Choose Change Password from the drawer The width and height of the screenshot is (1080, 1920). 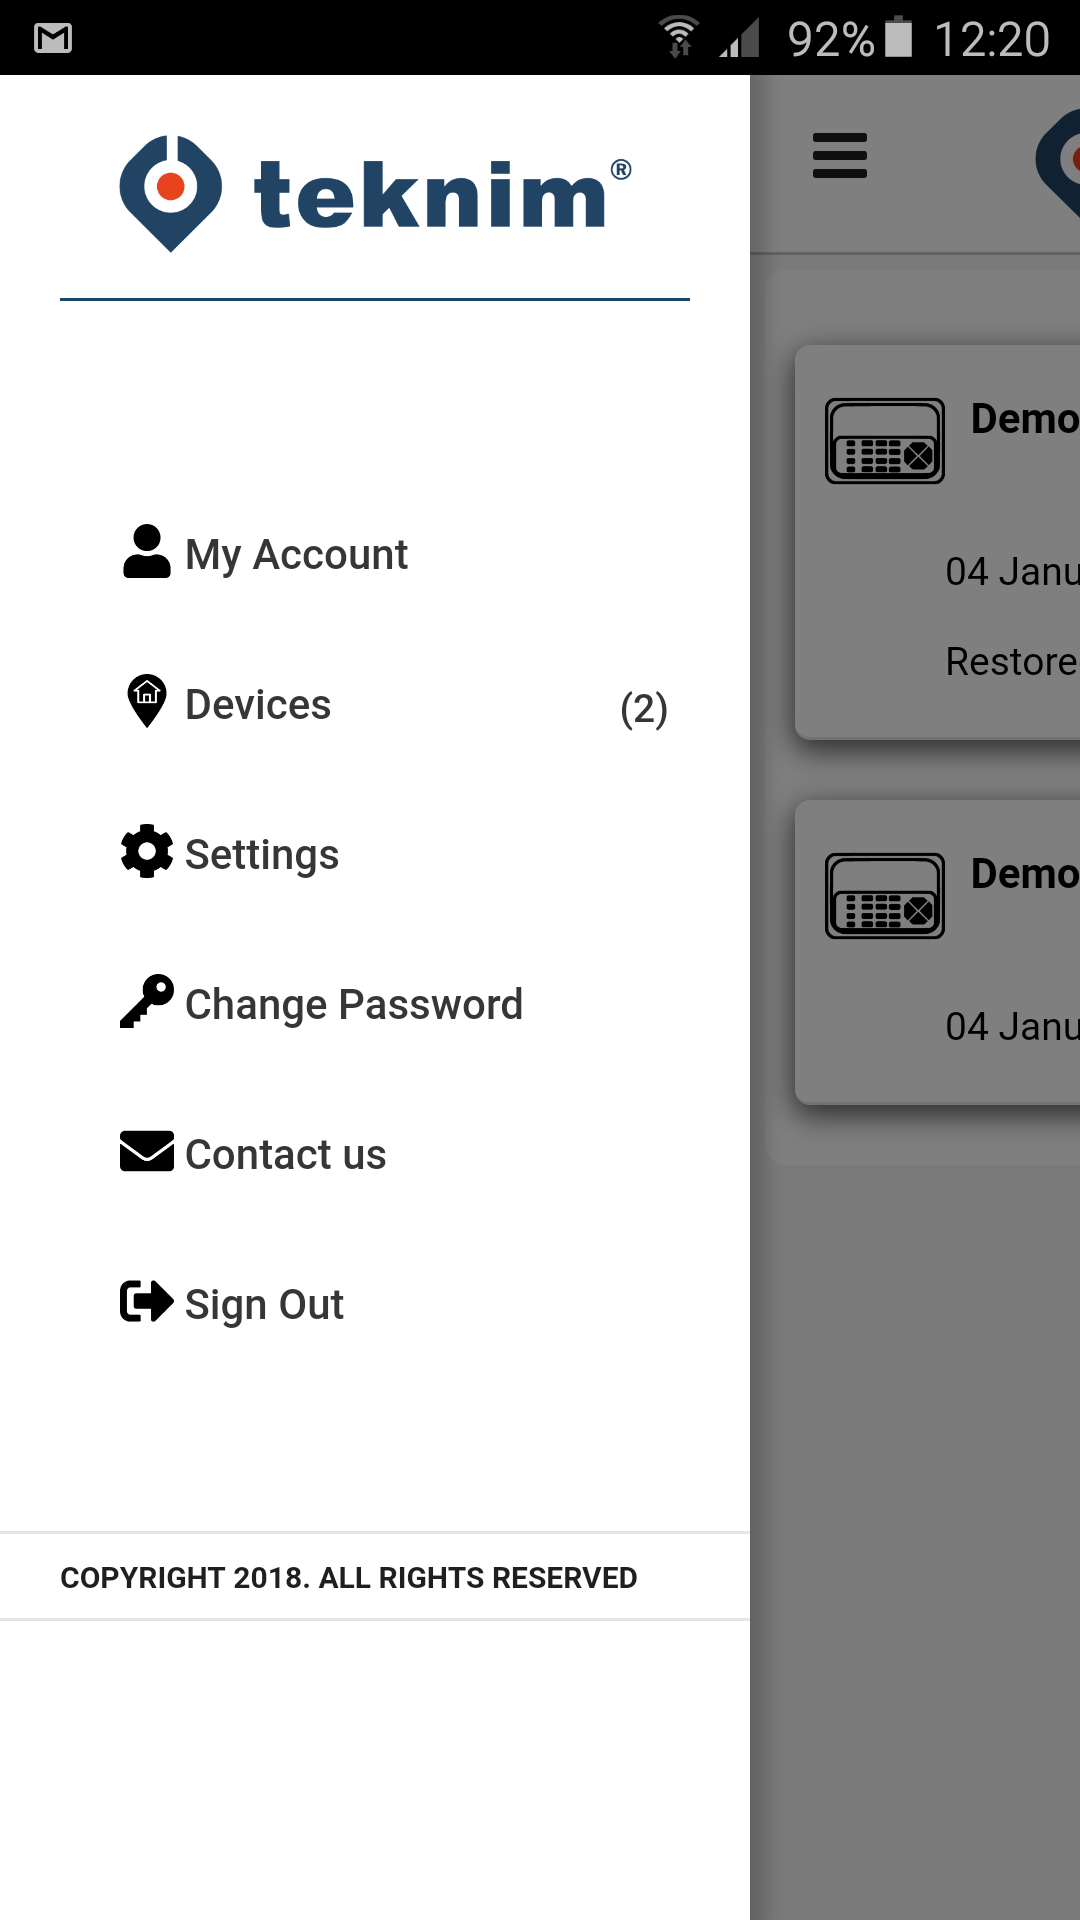tap(354, 1005)
